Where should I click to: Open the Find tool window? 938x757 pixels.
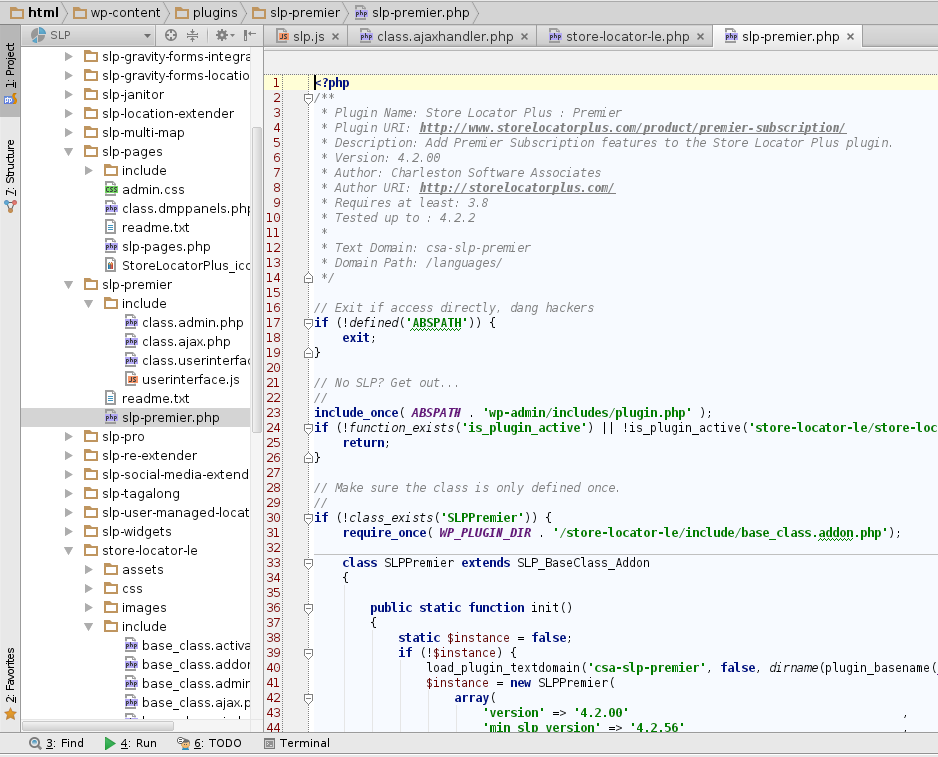point(57,743)
